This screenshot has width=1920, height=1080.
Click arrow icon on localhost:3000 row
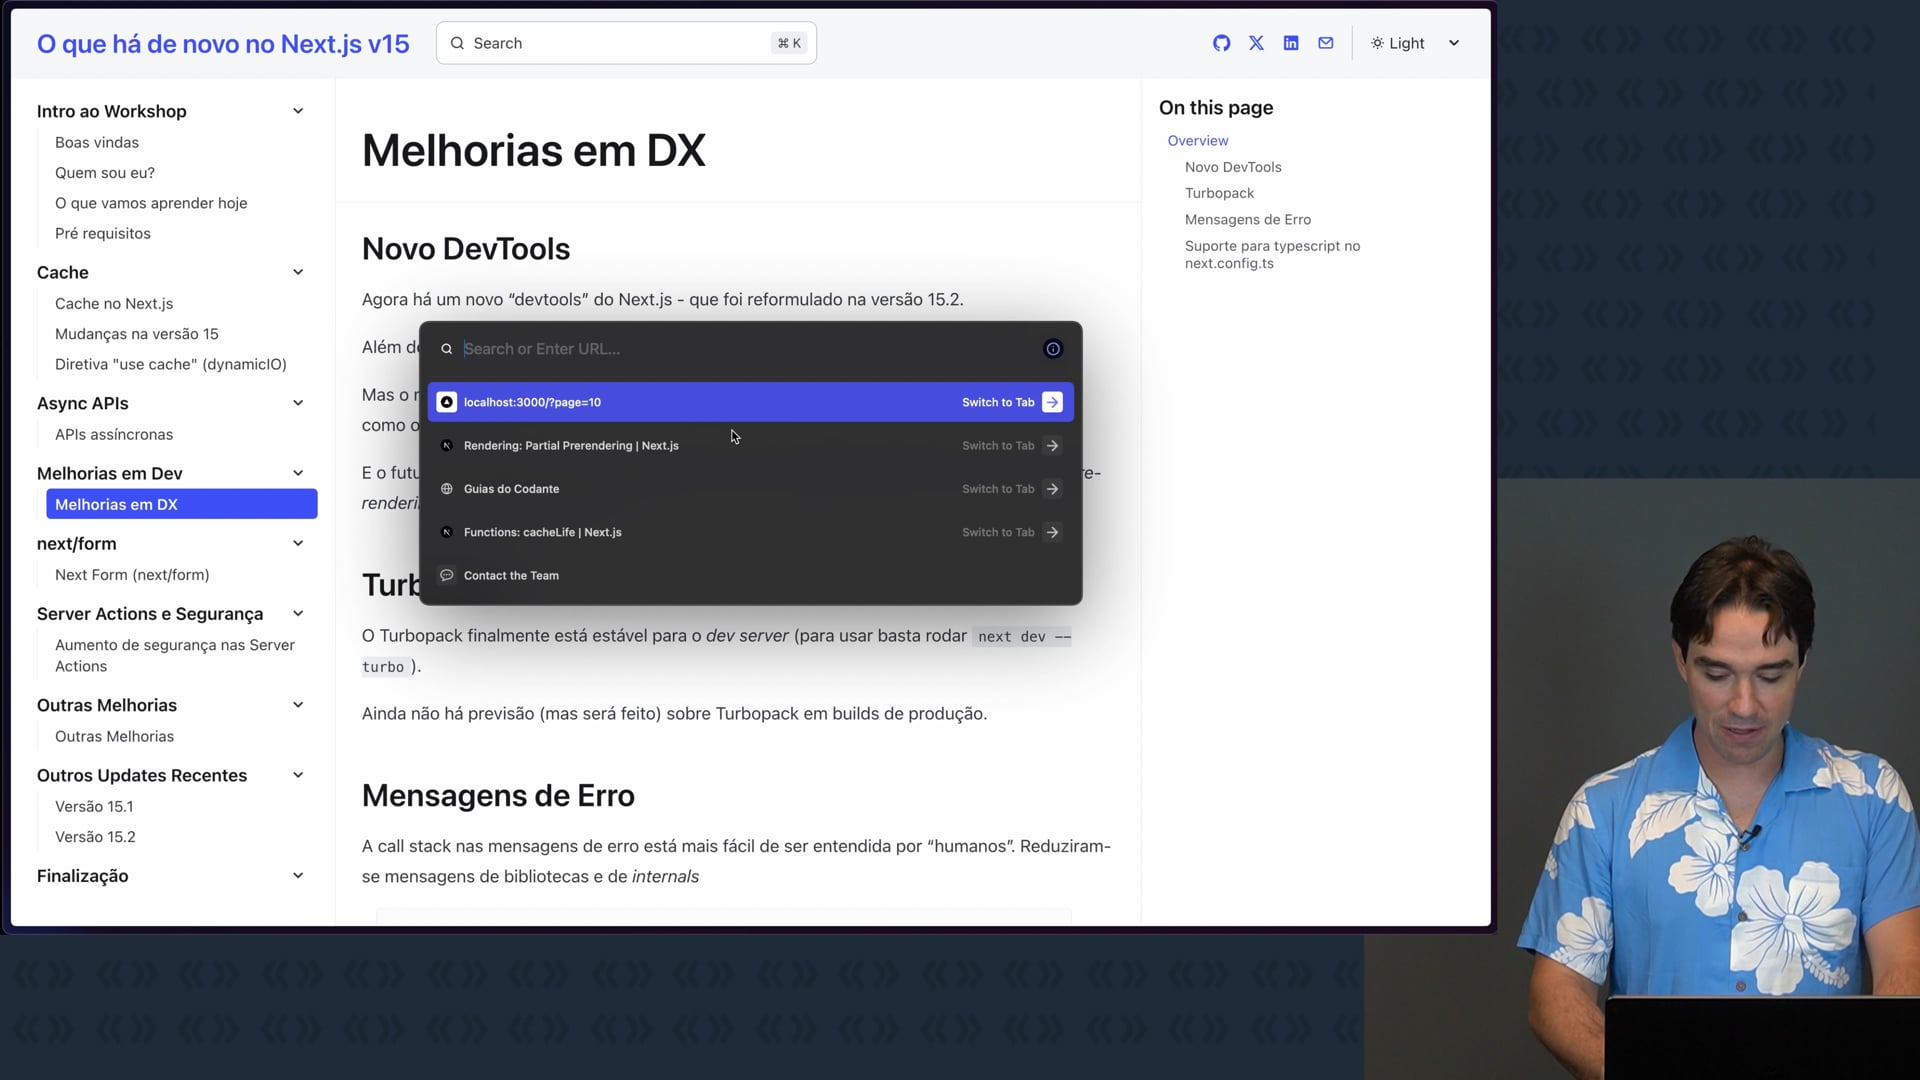[1052, 402]
